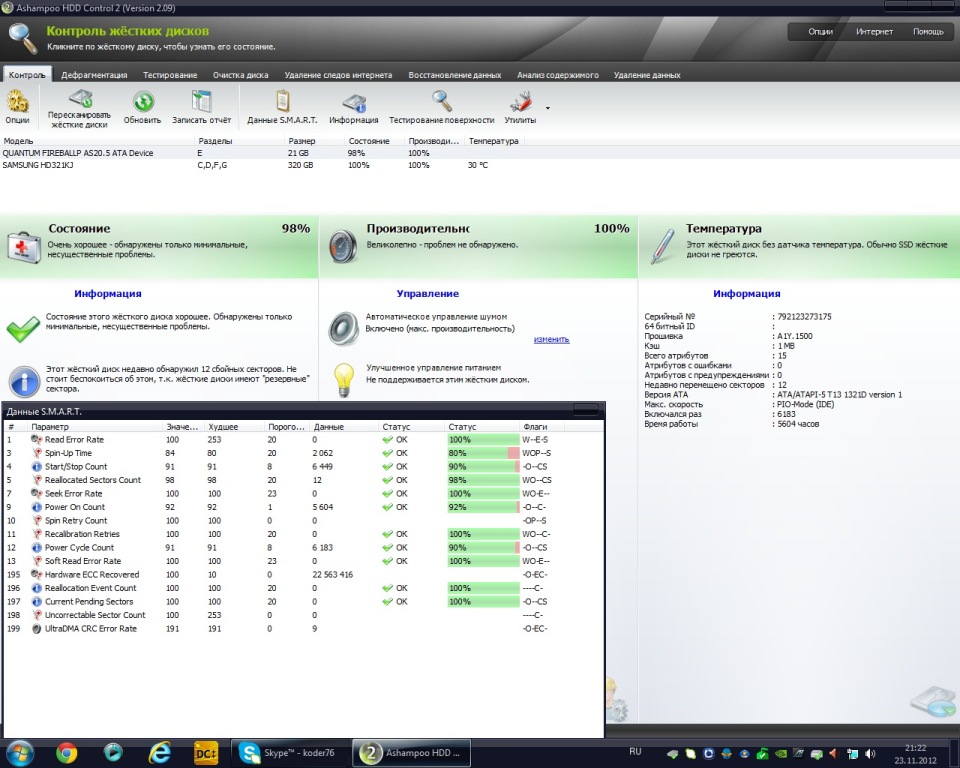Viewport: 960px width, 768px height.
Task: Select the Start/Stop Count row
Action: coord(303,467)
